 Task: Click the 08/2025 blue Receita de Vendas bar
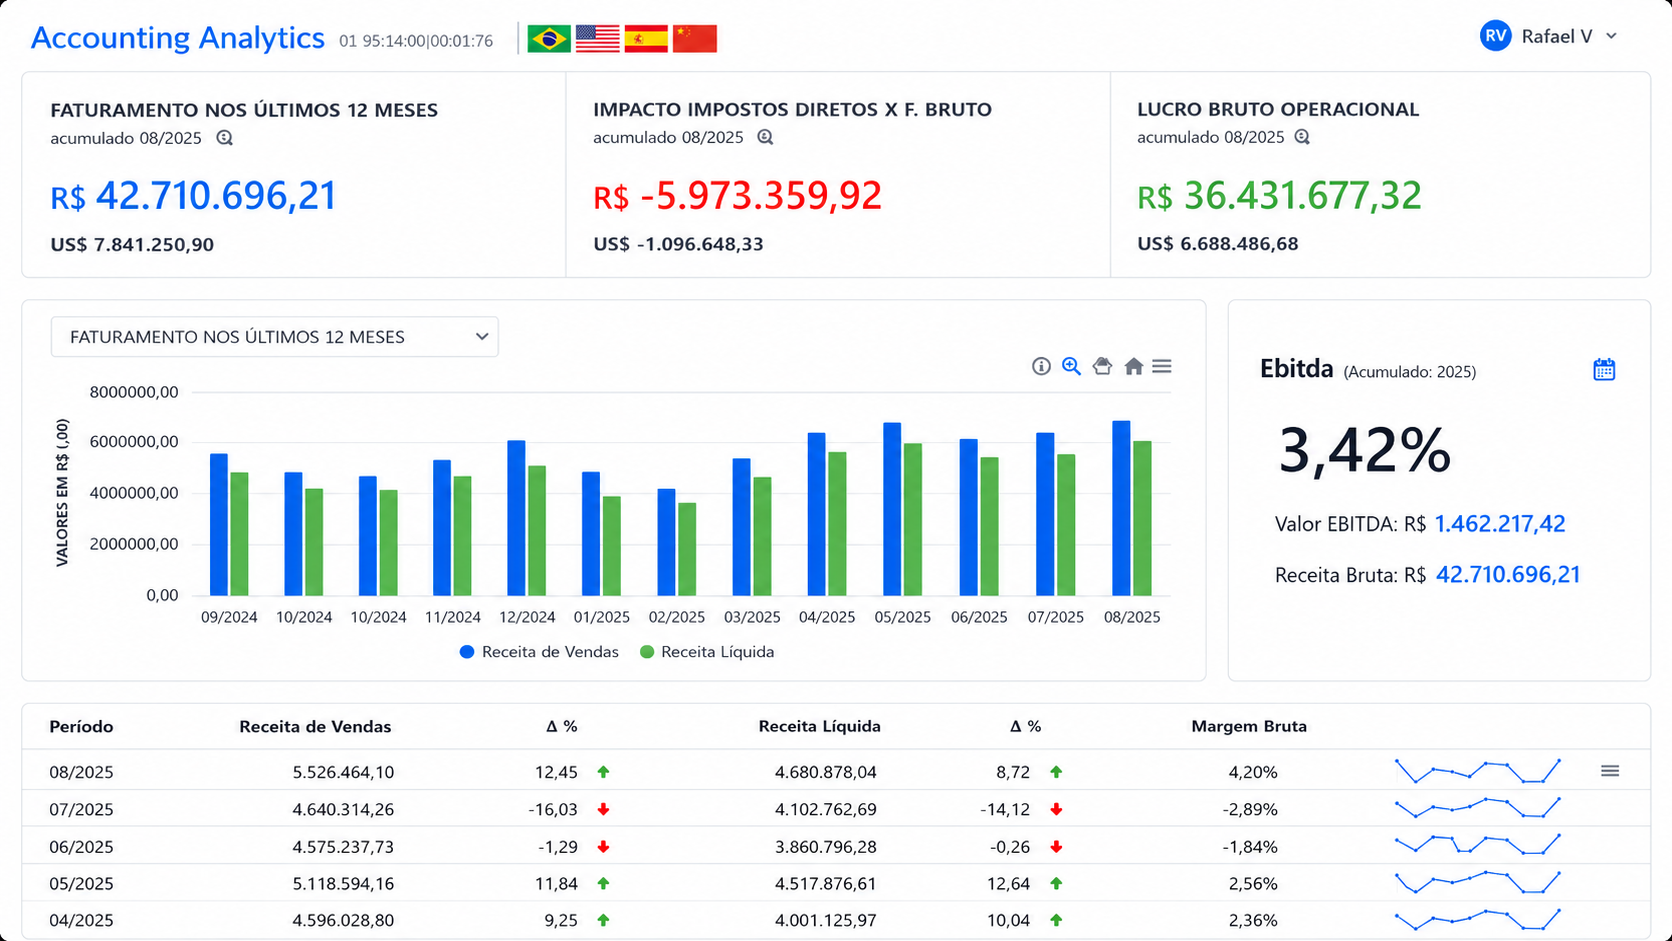pyautogui.click(x=1121, y=508)
